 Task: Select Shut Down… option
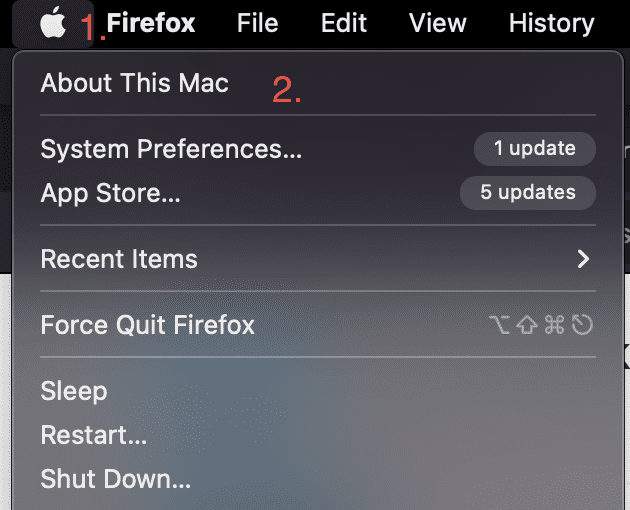click(x=115, y=479)
